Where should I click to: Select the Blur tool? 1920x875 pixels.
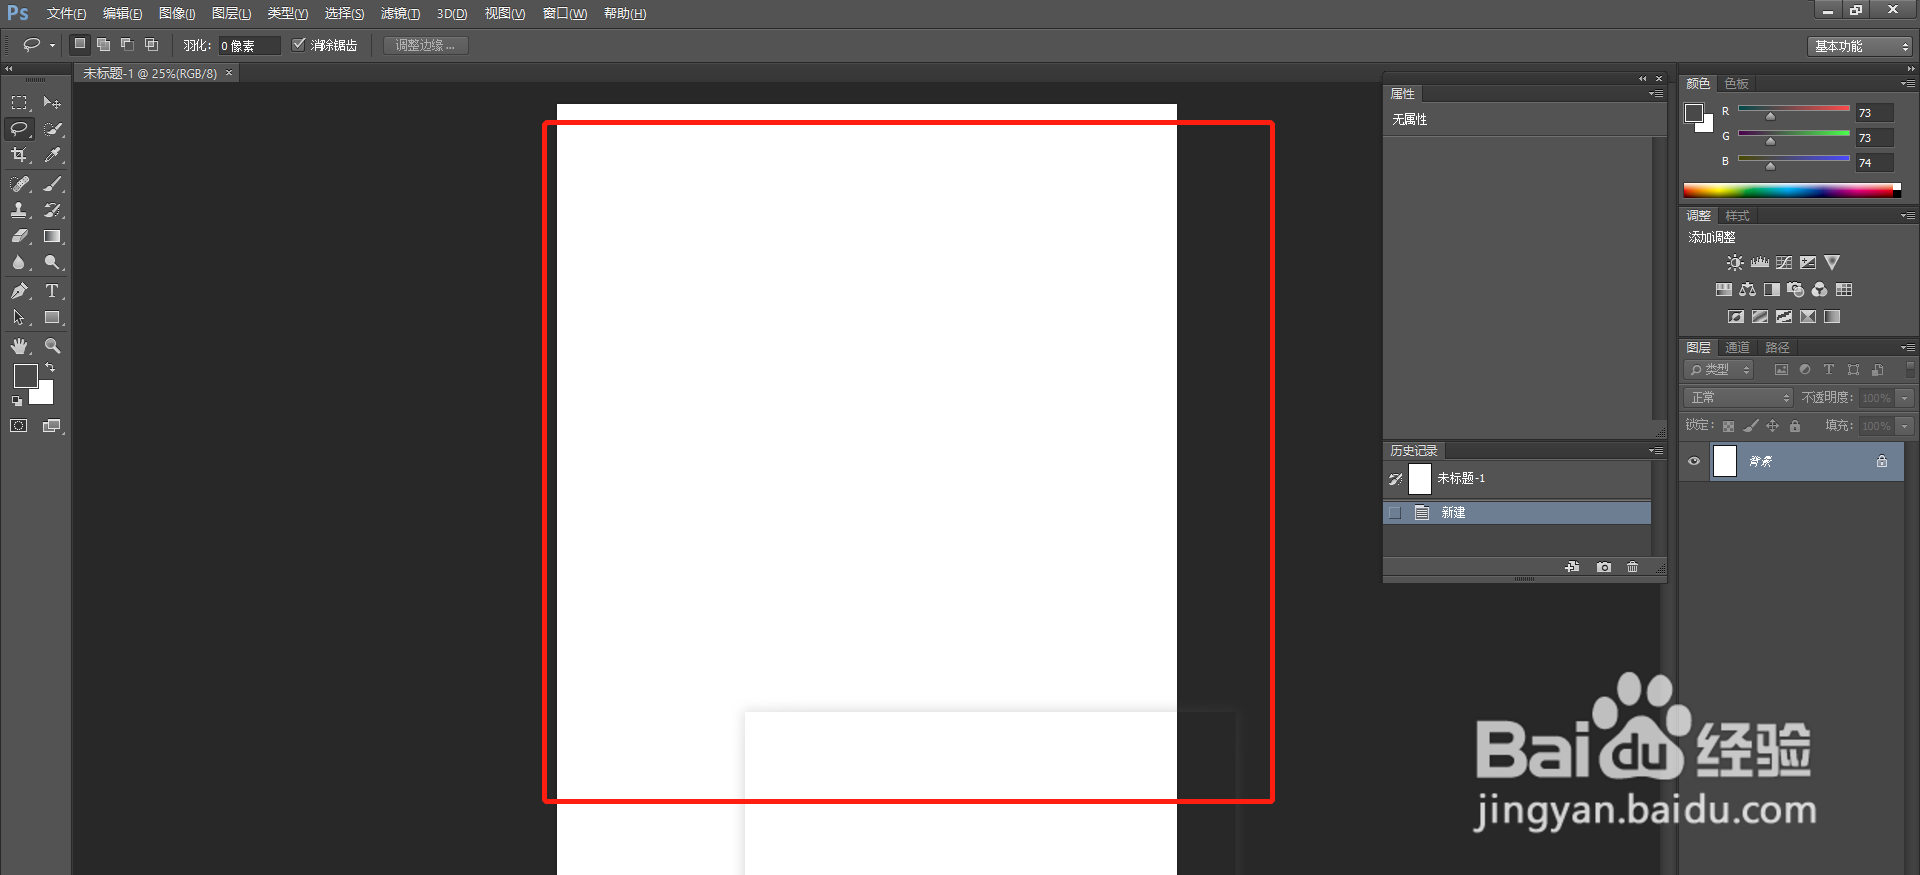[x=19, y=262]
